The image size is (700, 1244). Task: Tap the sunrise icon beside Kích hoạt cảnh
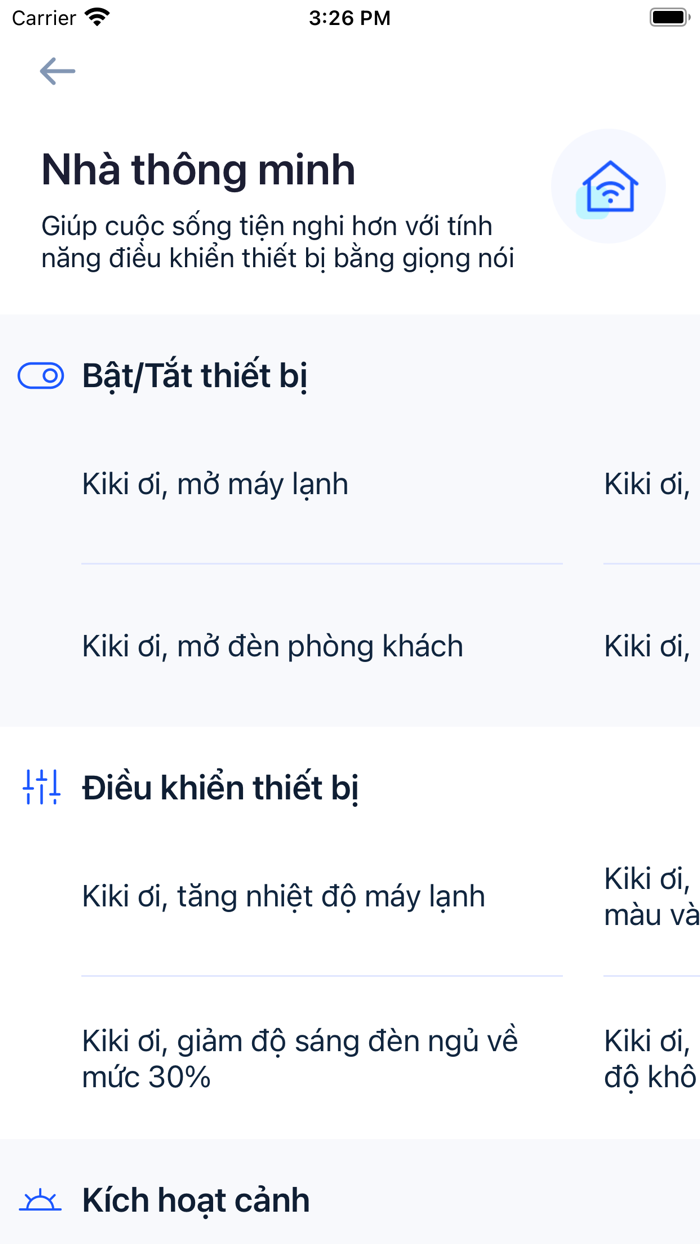pyautogui.click(x=40, y=1200)
